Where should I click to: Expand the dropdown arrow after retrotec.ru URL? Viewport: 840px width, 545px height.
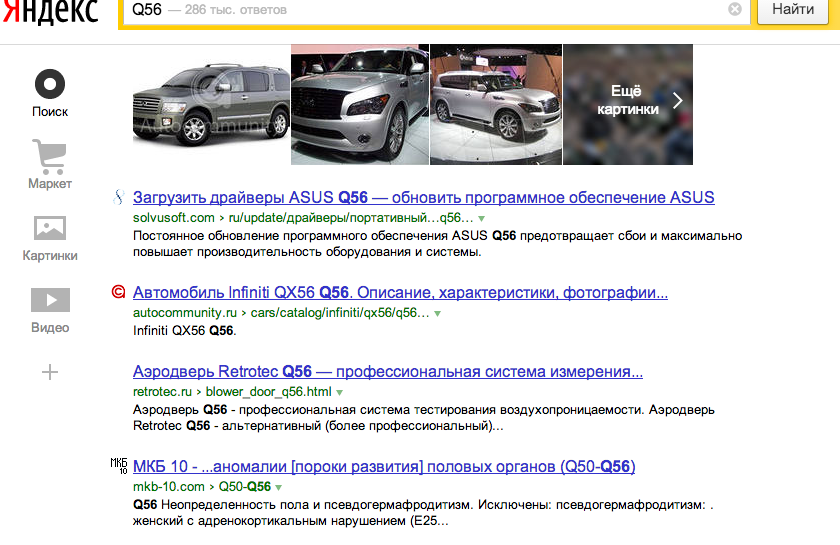[x=340, y=392]
